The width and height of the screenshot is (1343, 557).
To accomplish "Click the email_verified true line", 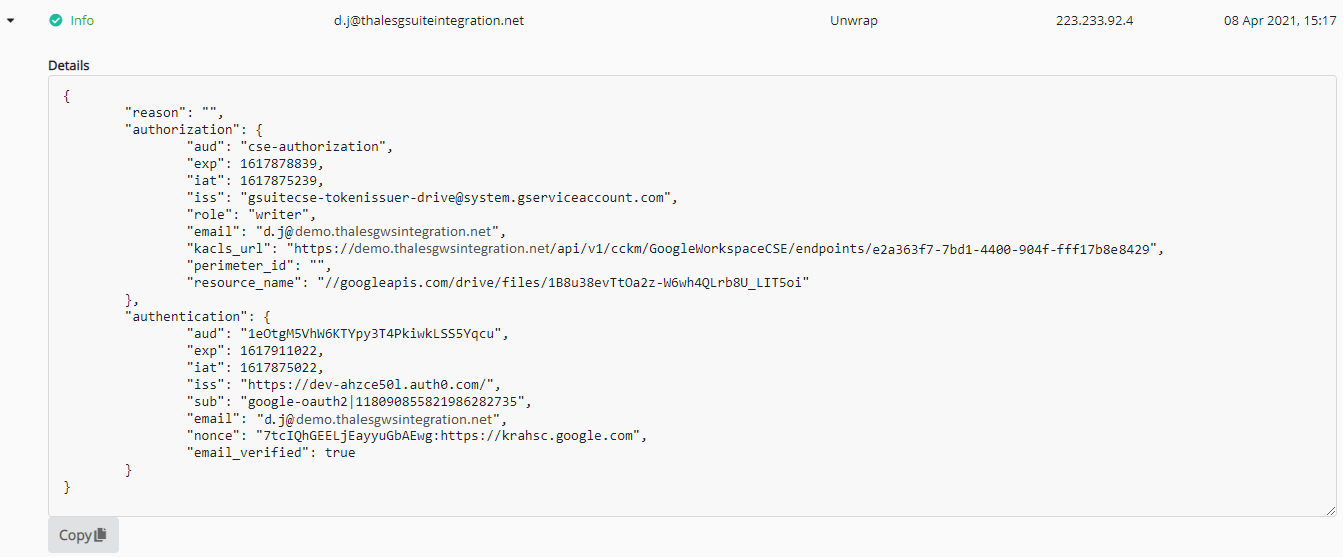I will (x=270, y=453).
